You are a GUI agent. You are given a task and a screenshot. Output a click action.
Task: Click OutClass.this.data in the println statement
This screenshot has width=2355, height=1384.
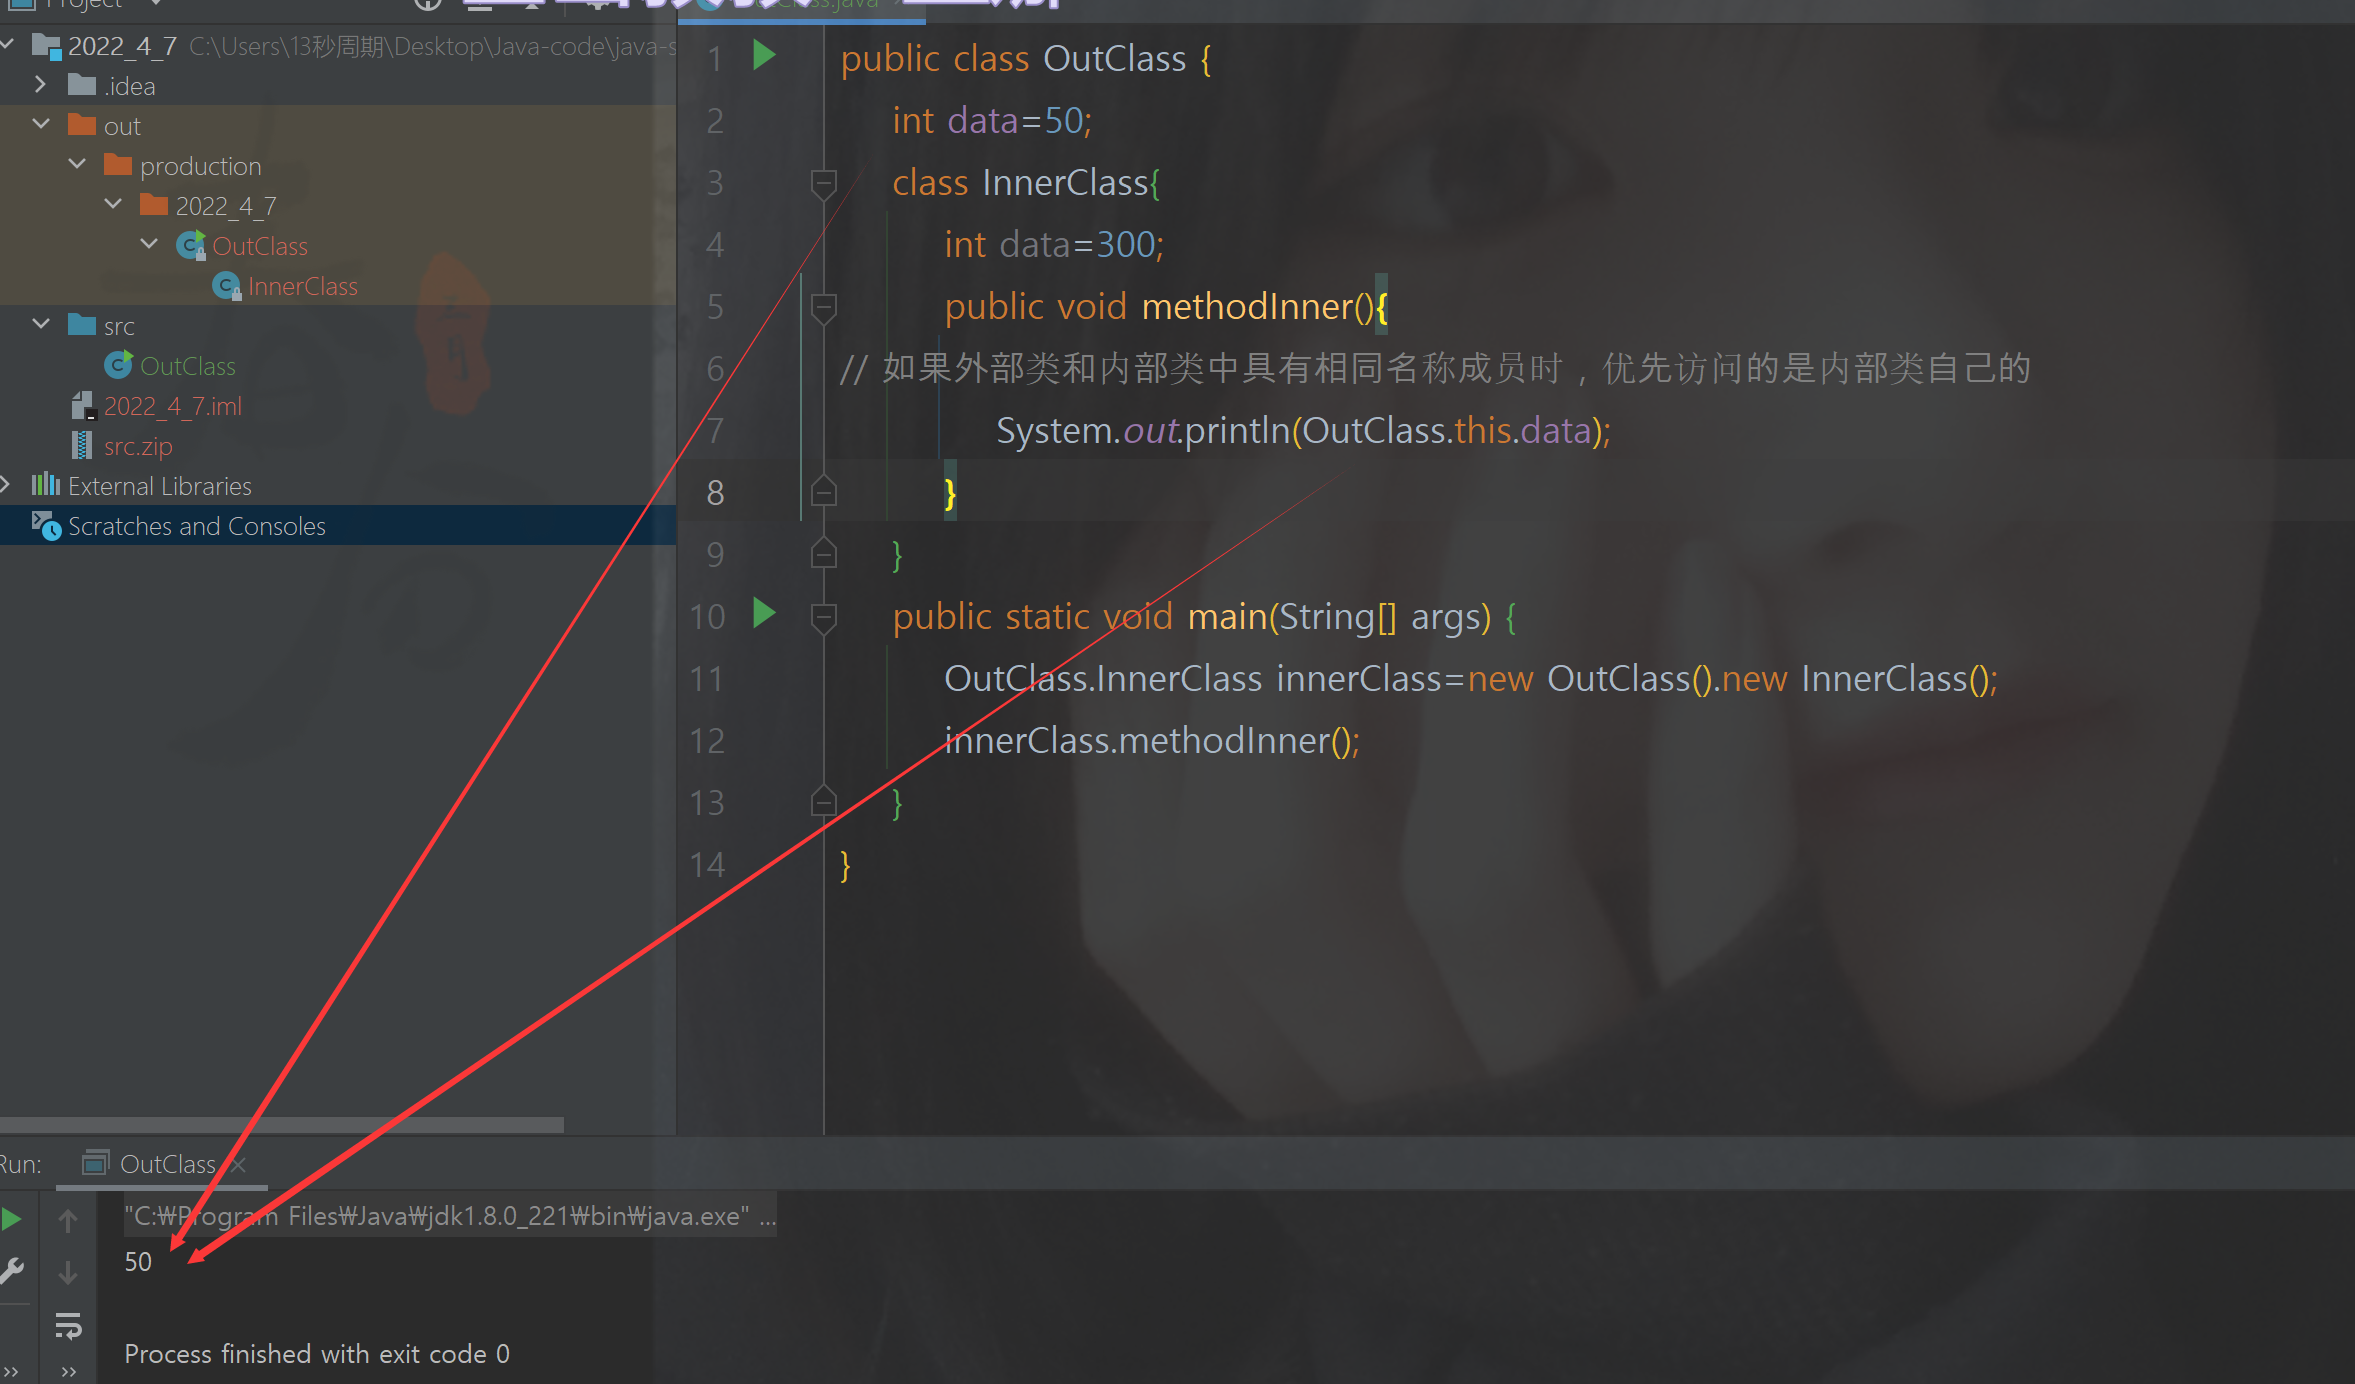1446,431
